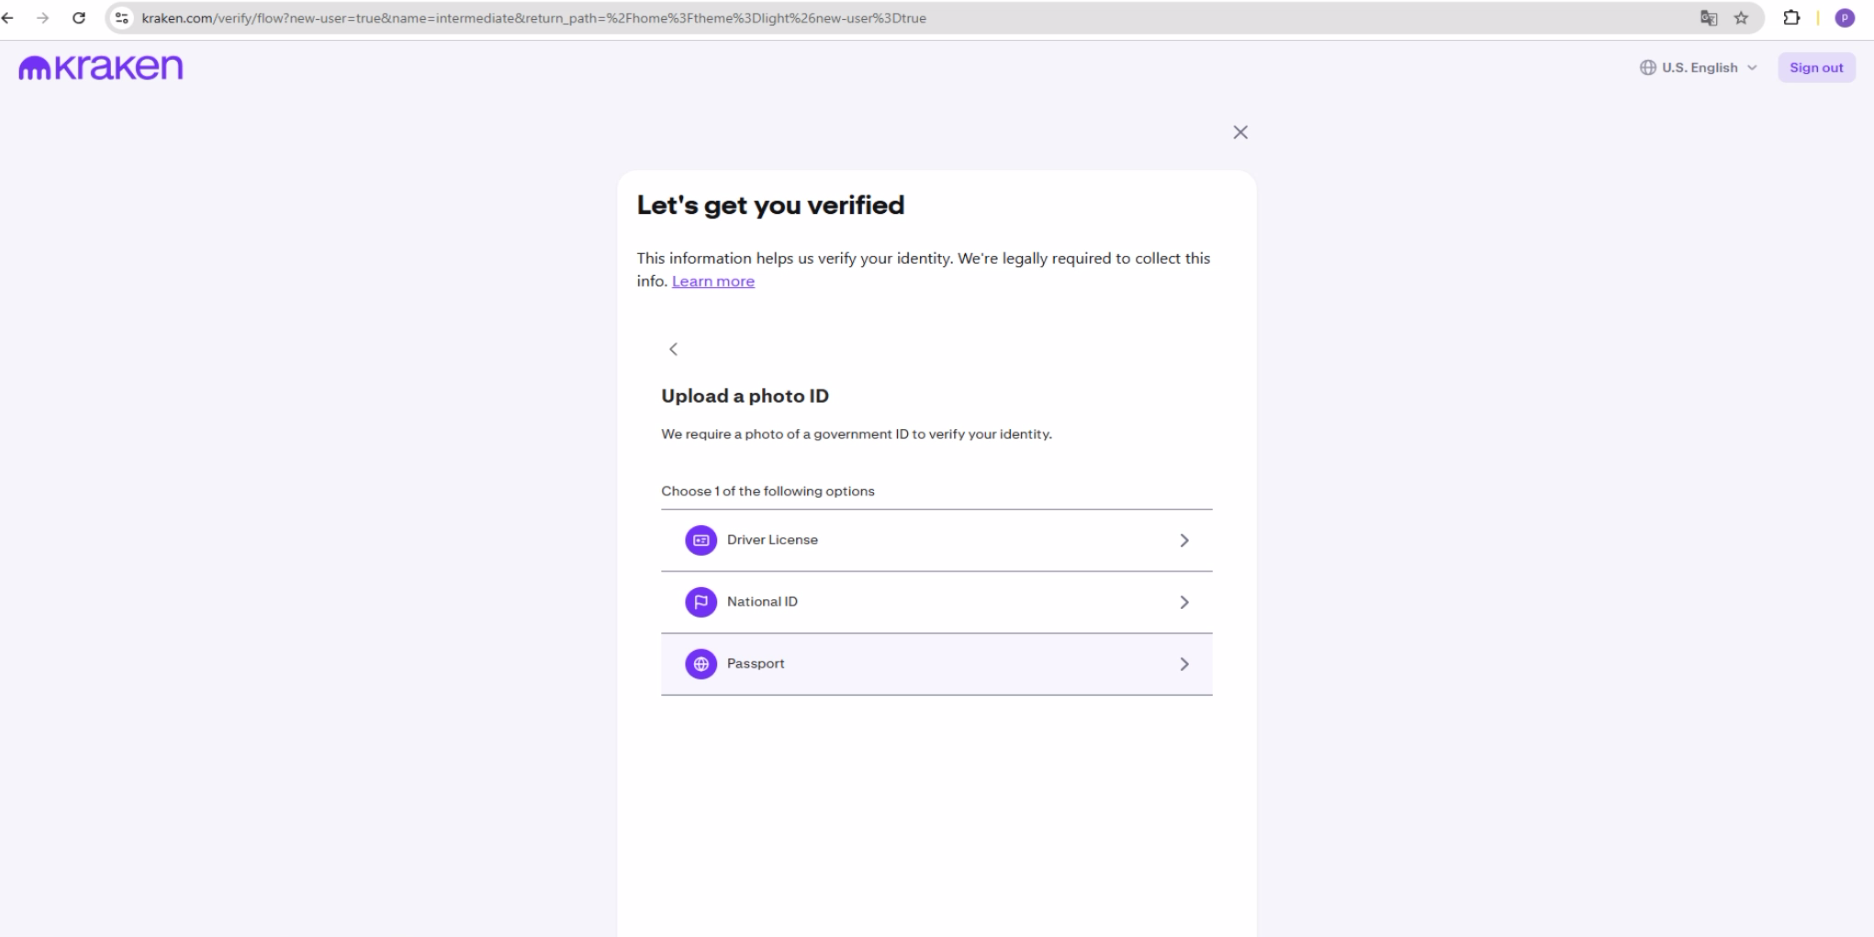Click the Passport globe icon

[x=701, y=664]
